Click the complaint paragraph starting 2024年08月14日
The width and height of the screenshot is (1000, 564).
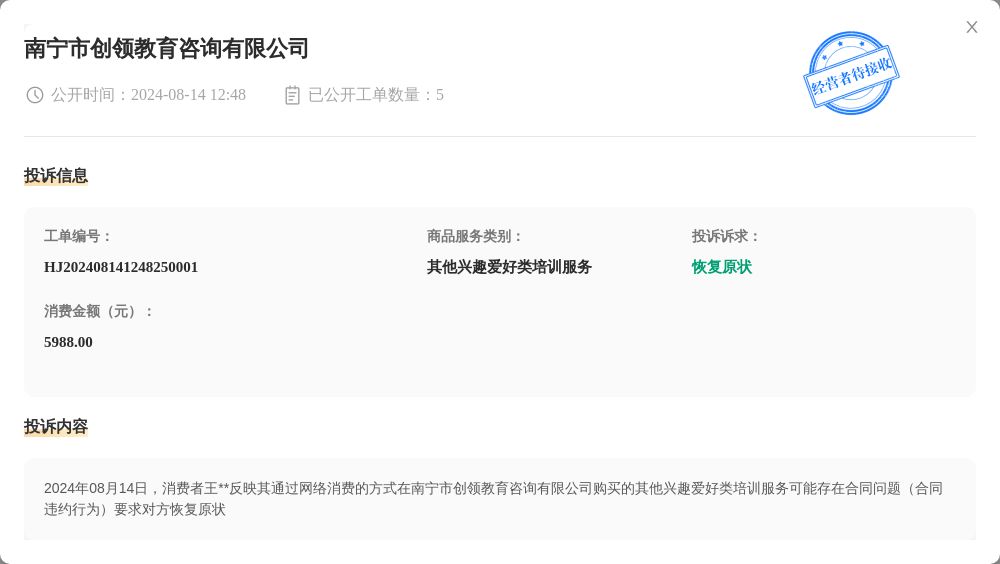(x=494, y=499)
